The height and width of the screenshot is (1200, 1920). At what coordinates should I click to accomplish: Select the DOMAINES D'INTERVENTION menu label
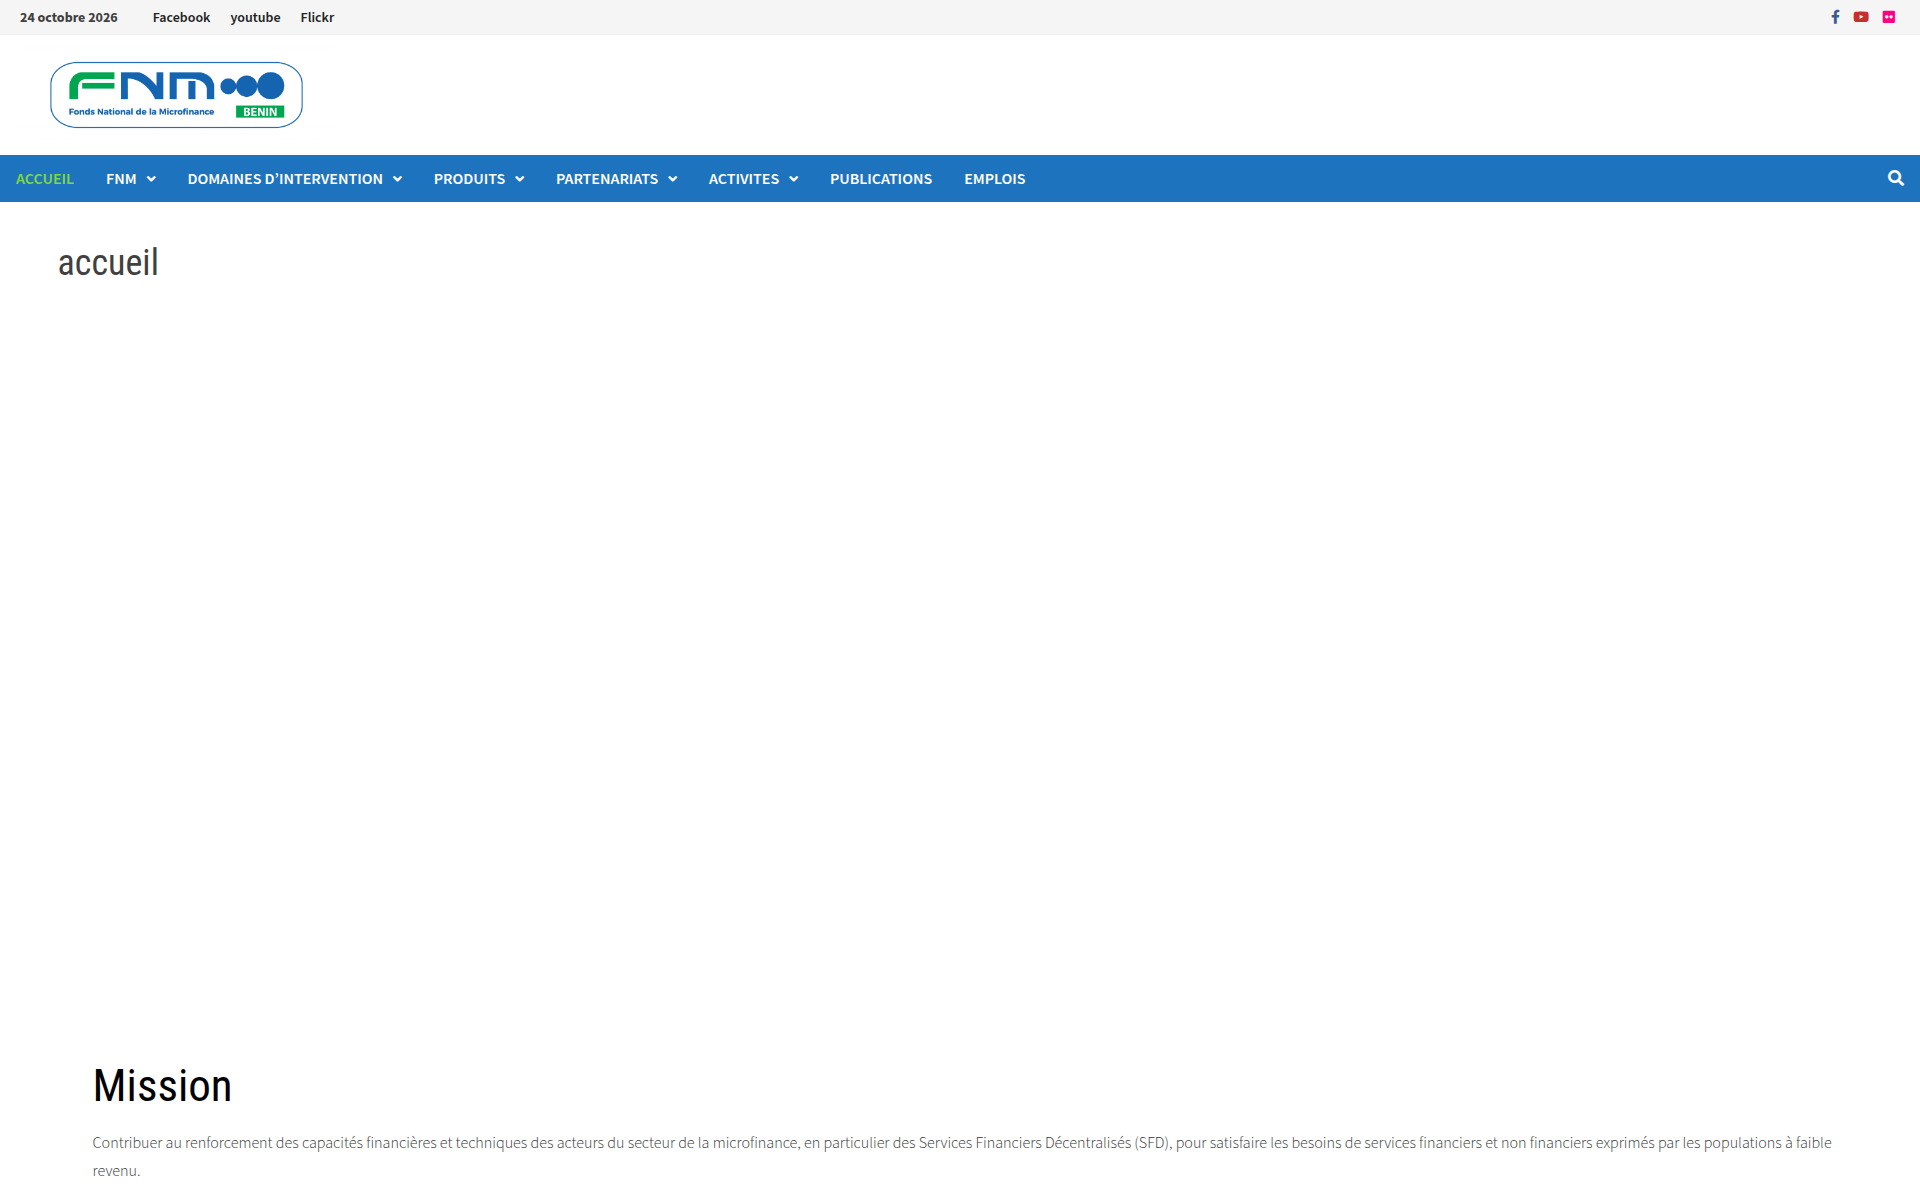(285, 179)
